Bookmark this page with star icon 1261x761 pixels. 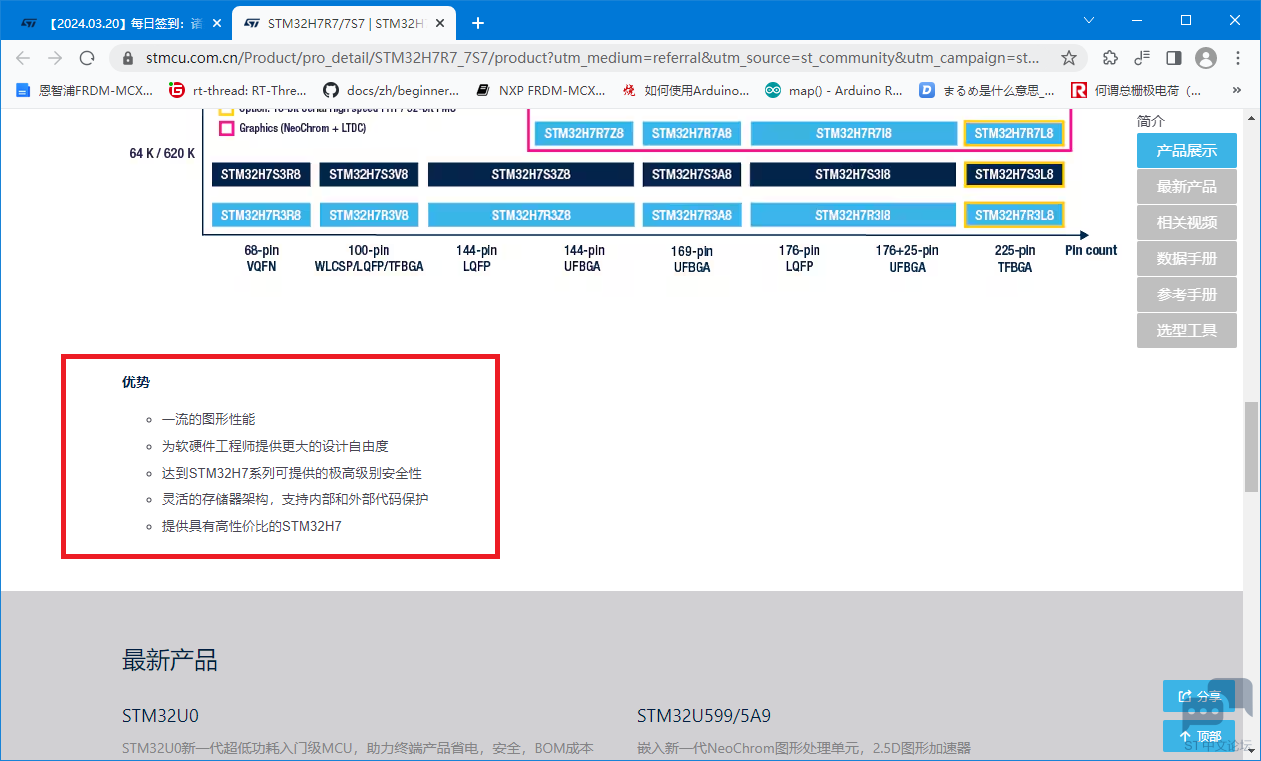pos(1069,58)
